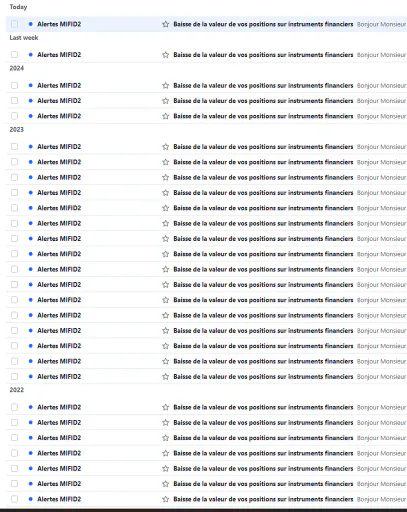Open the first 2024 email's subject
The image size is (407, 512).
(x=263, y=85)
